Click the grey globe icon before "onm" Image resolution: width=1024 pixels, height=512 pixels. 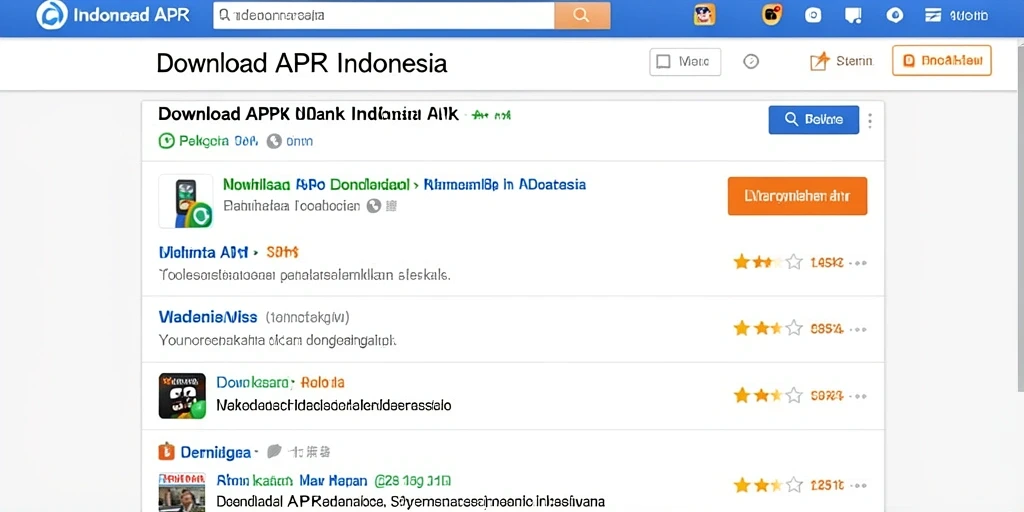click(x=274, y=140)
